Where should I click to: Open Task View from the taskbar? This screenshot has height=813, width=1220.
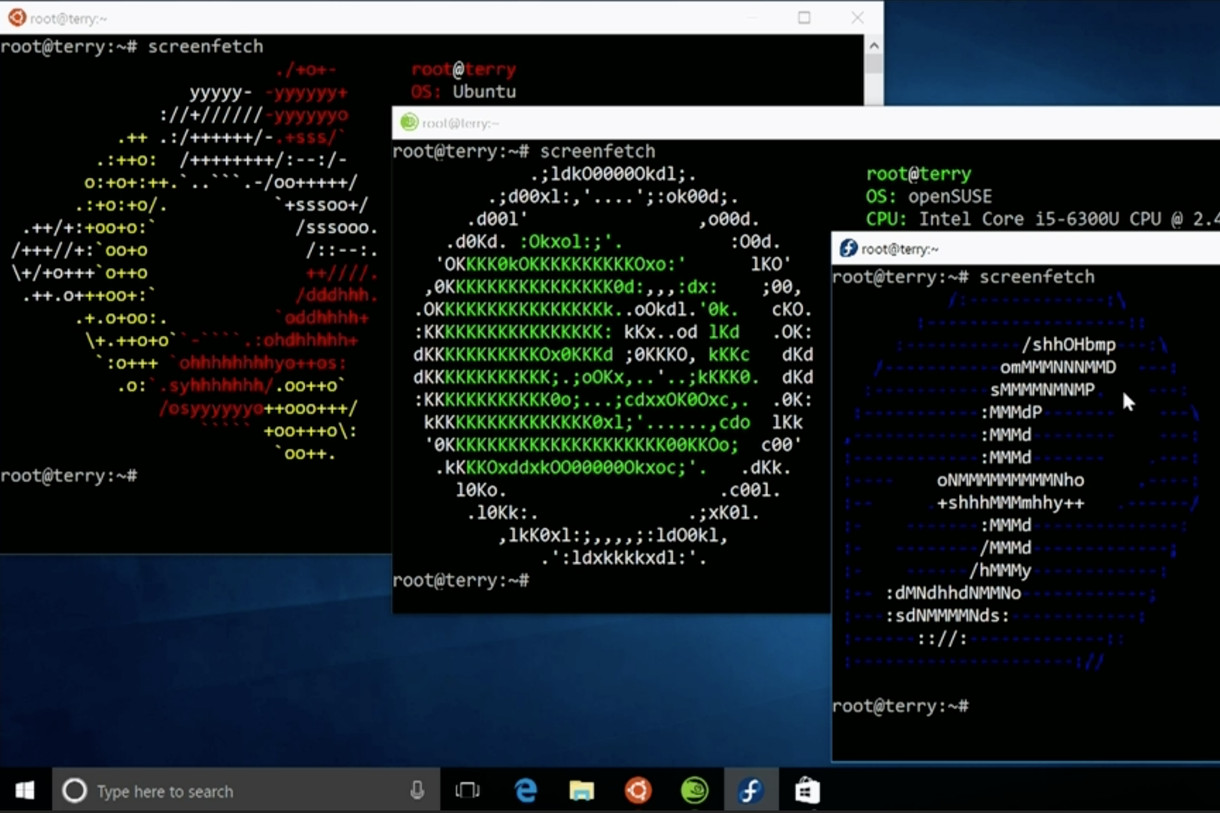pos(467,791)
